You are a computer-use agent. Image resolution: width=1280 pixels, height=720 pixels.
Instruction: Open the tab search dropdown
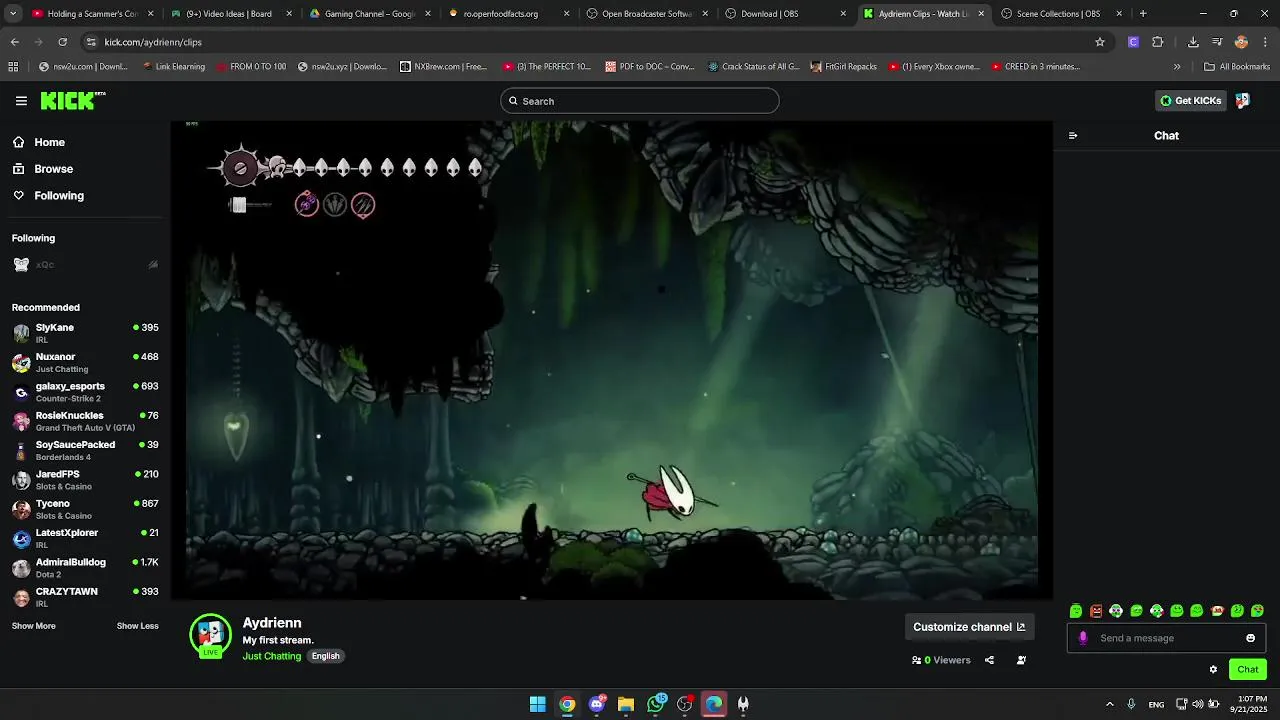tap(12, 14)
